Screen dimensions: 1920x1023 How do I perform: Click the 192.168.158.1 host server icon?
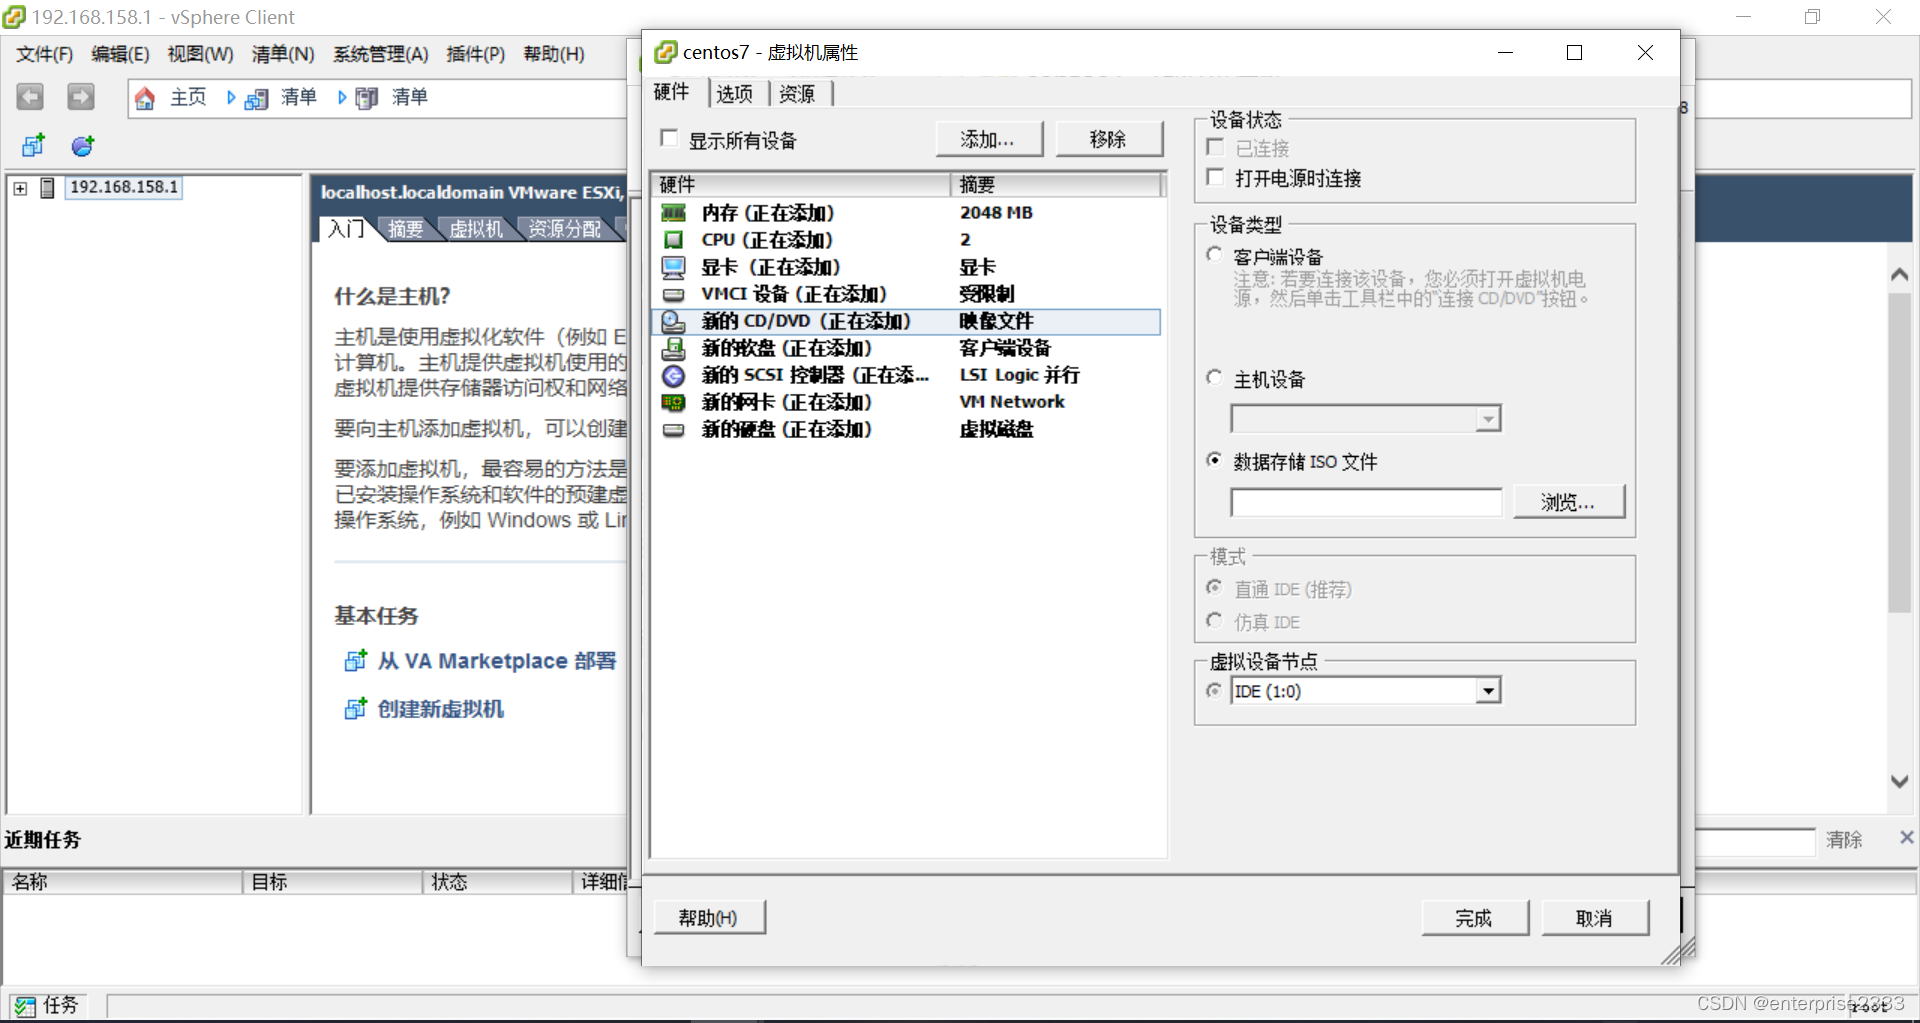point(47,188)
